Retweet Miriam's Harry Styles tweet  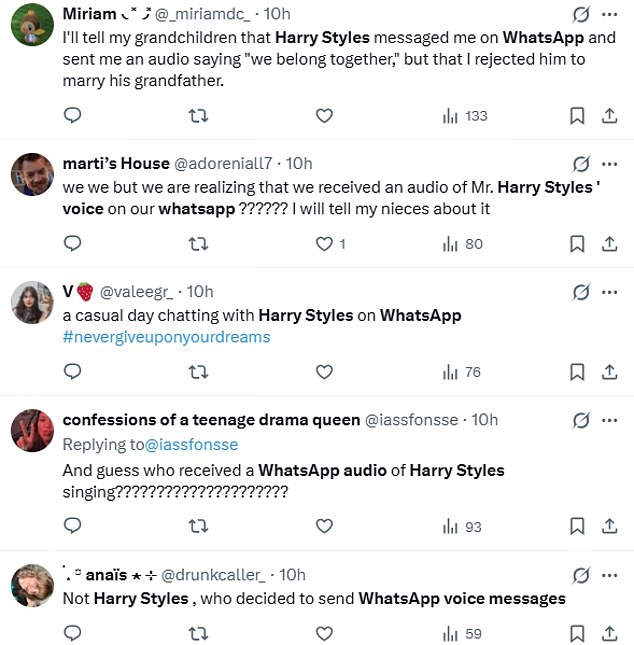(x=198, y=116)
